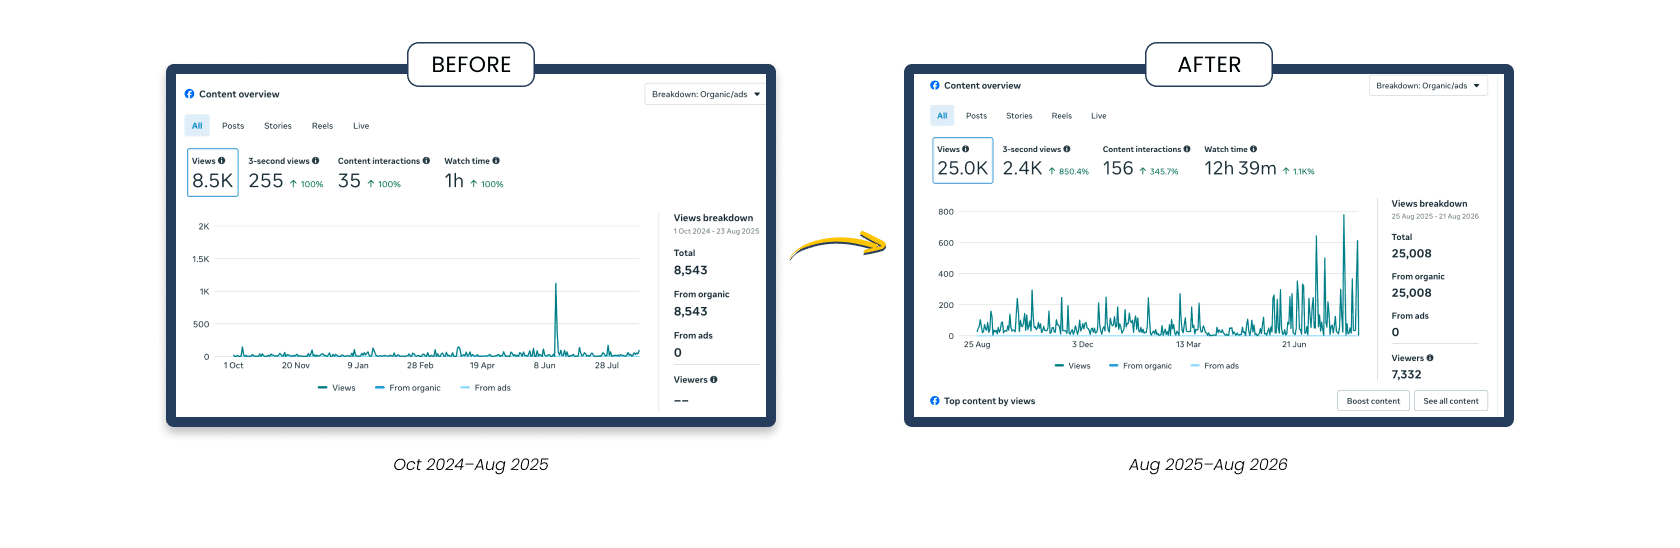1680x548 pixels.
Task: Select All tab in AFTER panel
Action: (x=942, y=116)
